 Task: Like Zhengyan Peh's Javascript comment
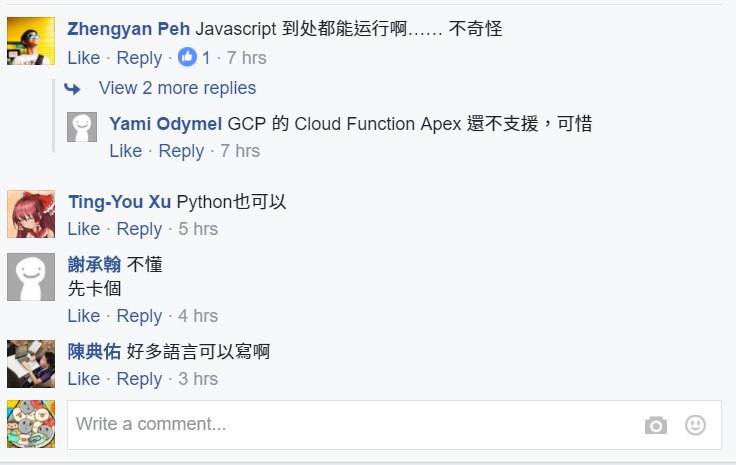tap(84, 58)
